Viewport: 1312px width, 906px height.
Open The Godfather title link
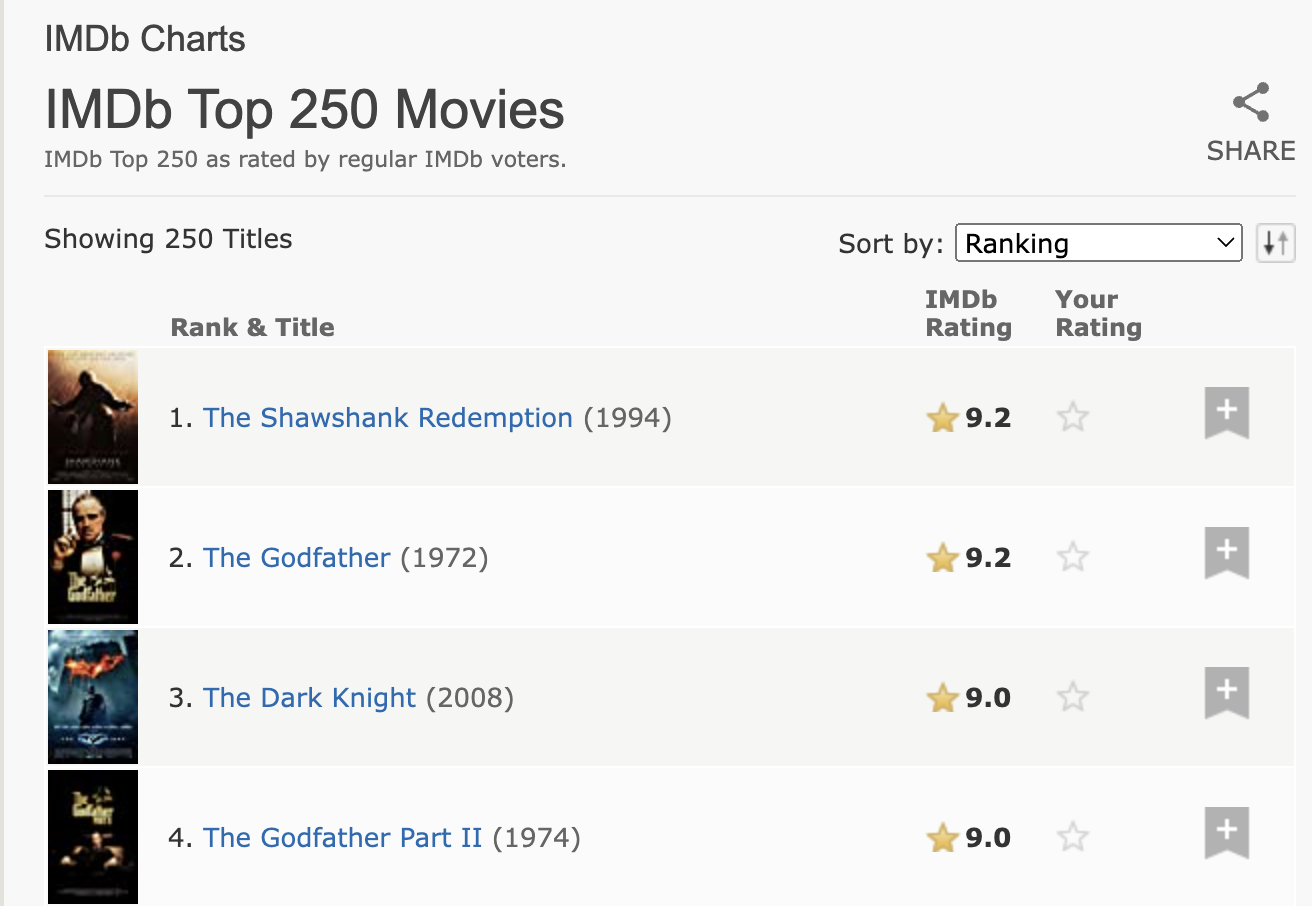point(296,557)
